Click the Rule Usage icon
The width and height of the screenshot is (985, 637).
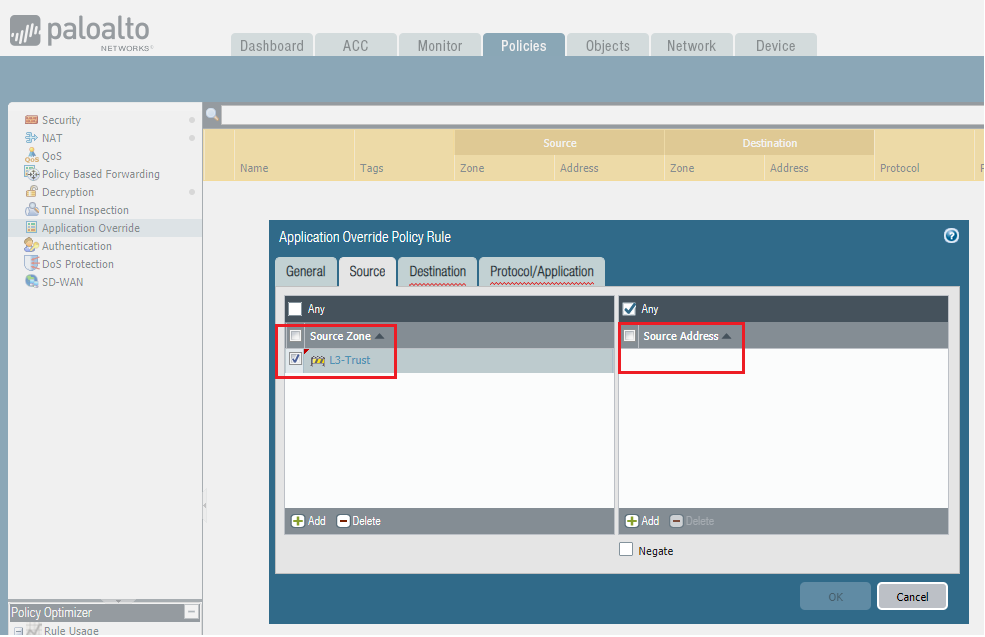coord(34,629)
